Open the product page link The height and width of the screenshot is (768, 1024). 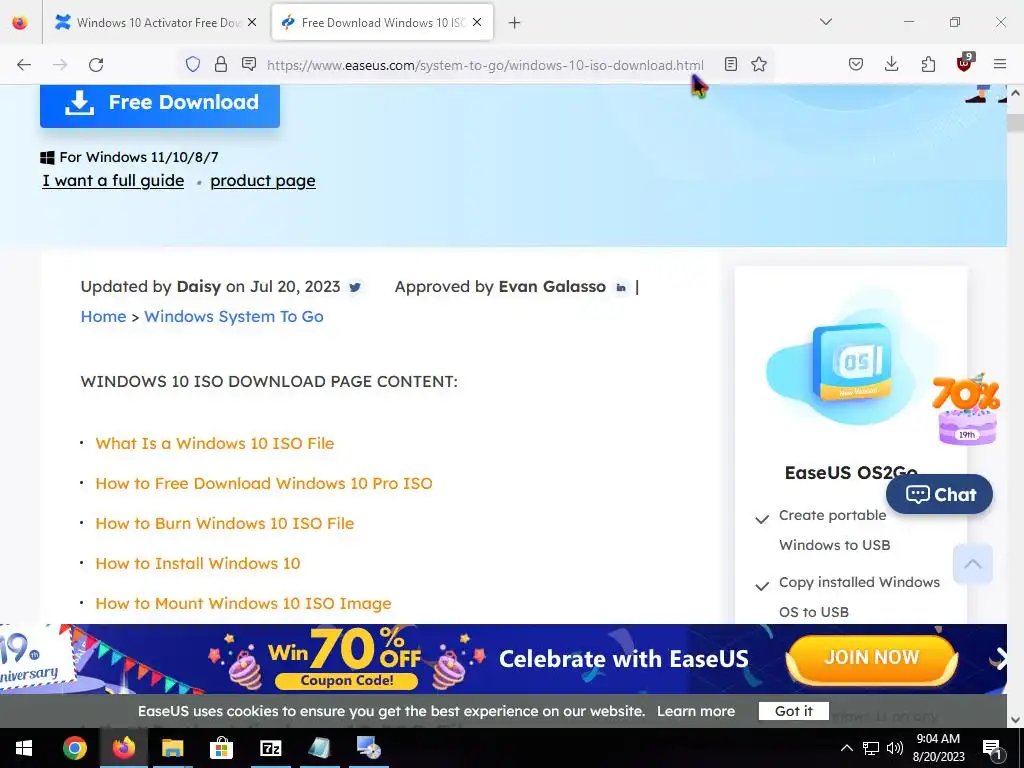[263, 181]
